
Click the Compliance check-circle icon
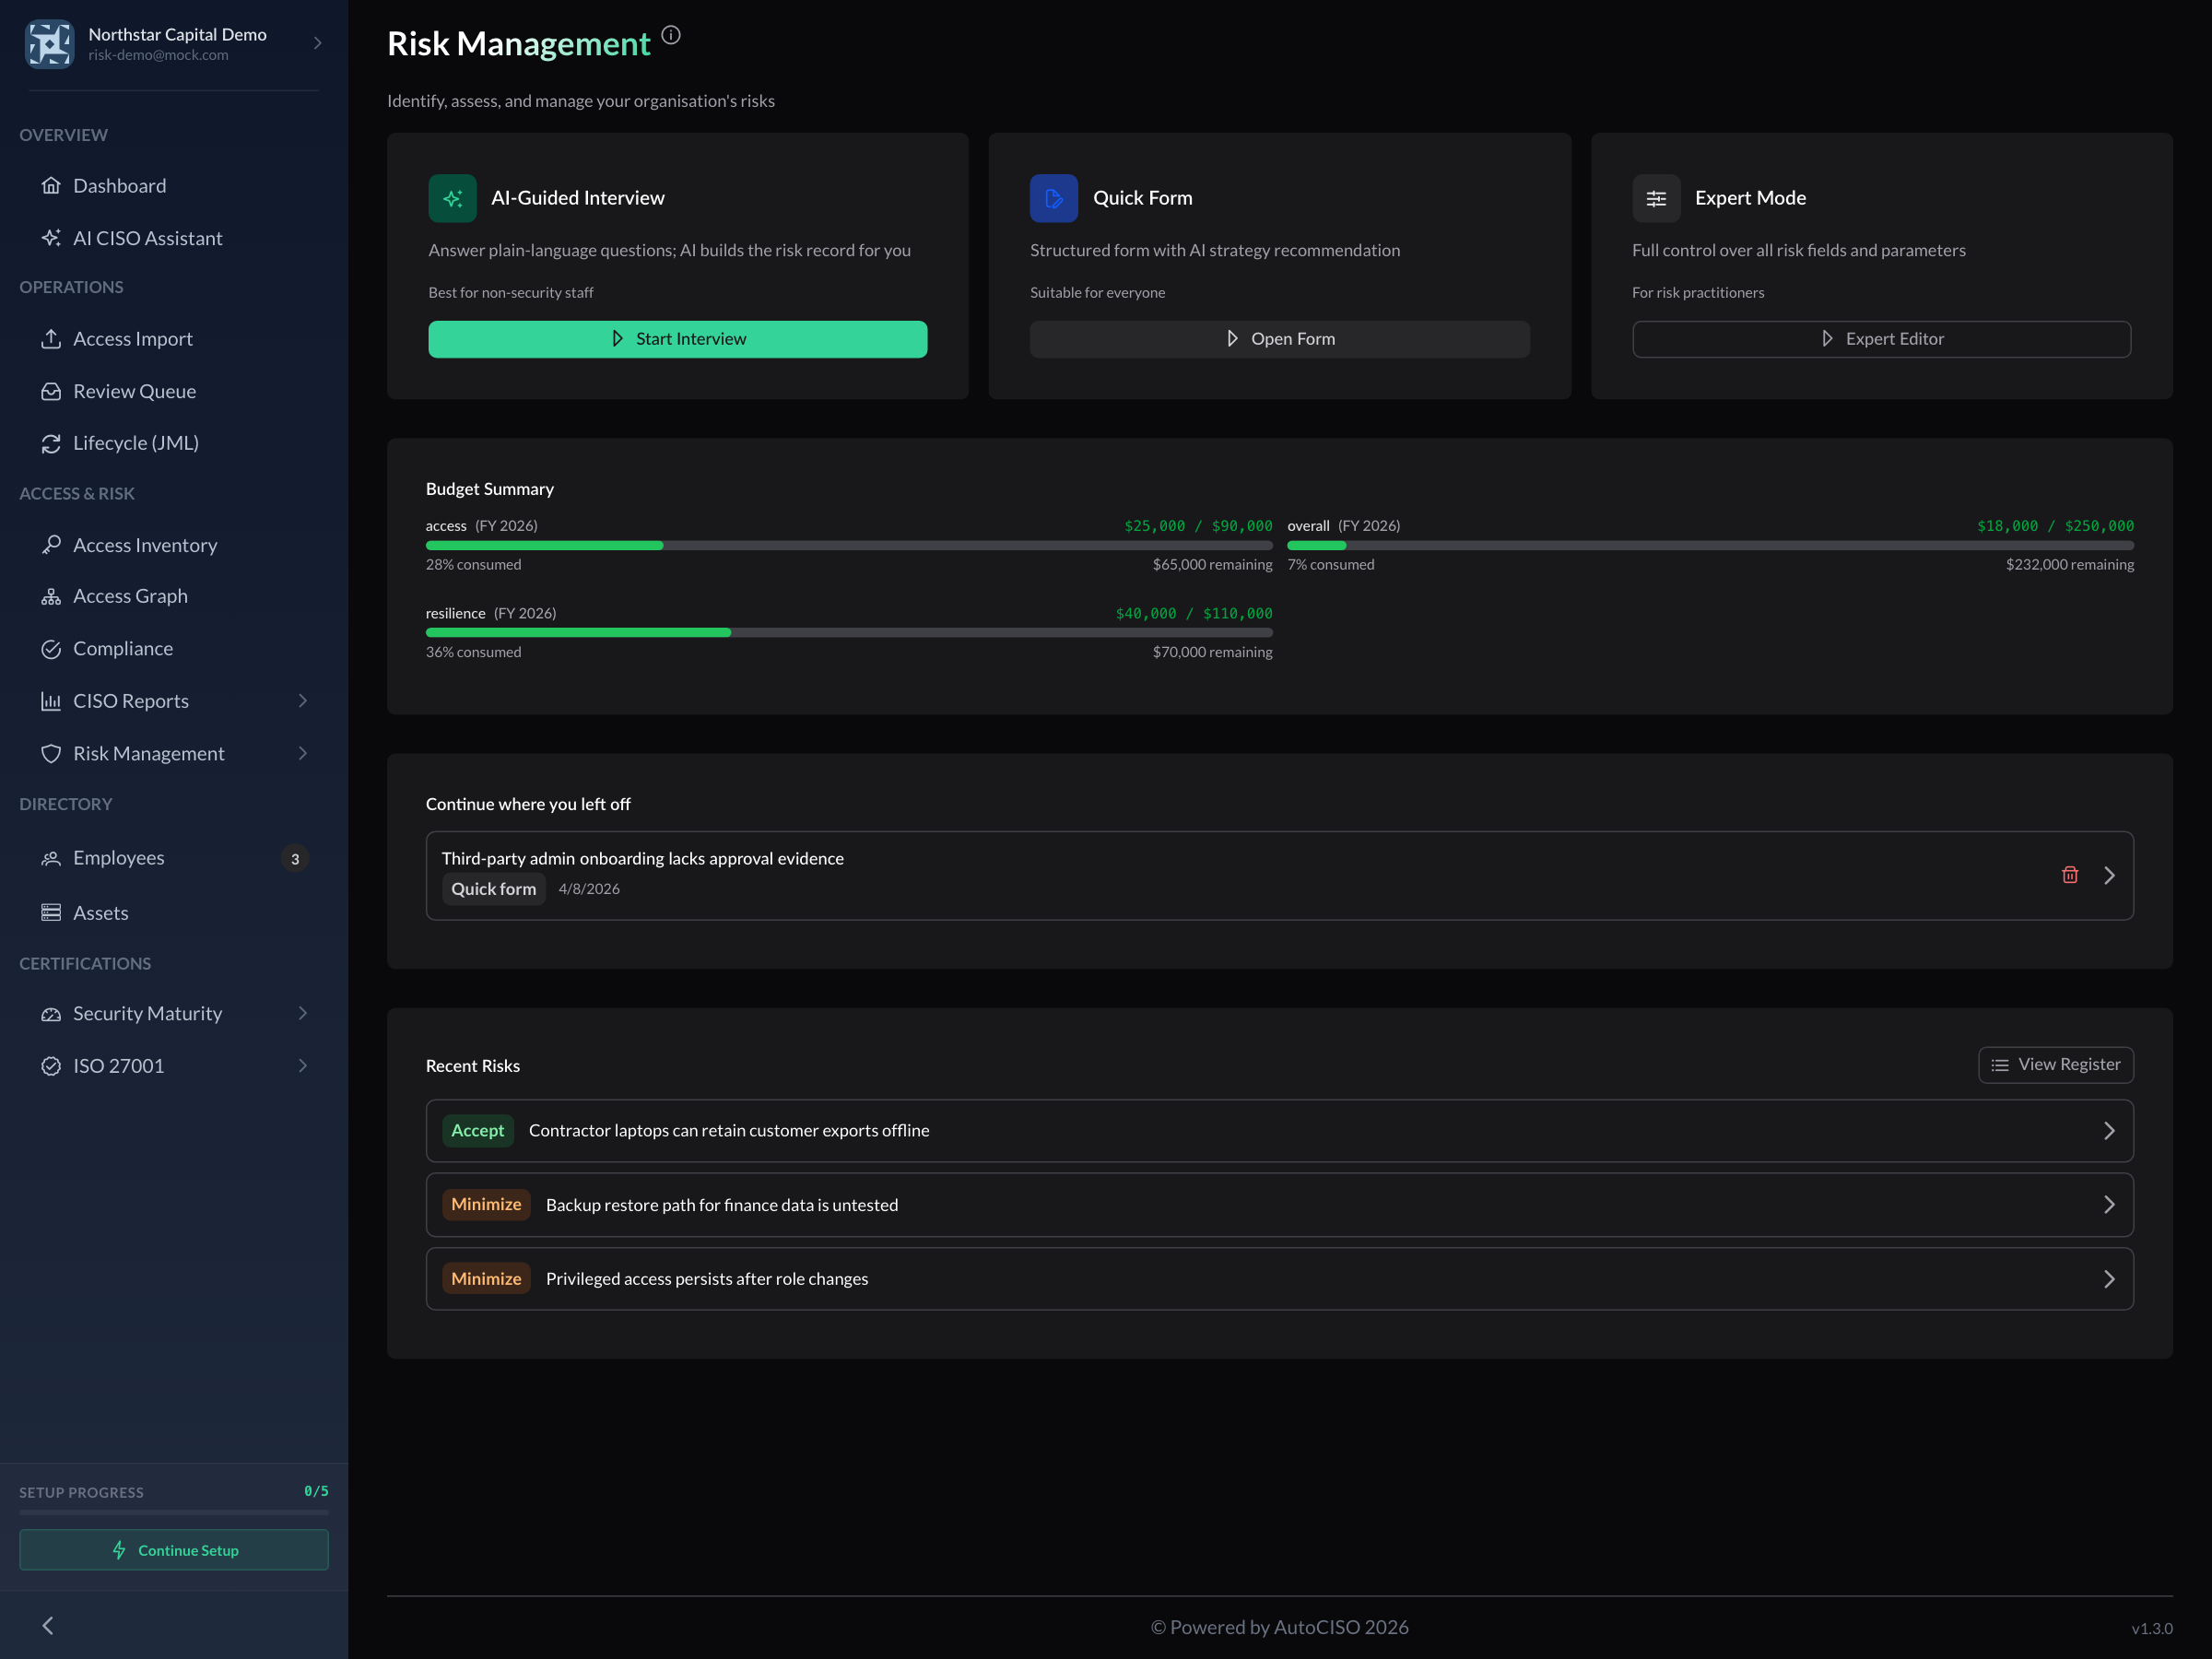coord(51,648)
